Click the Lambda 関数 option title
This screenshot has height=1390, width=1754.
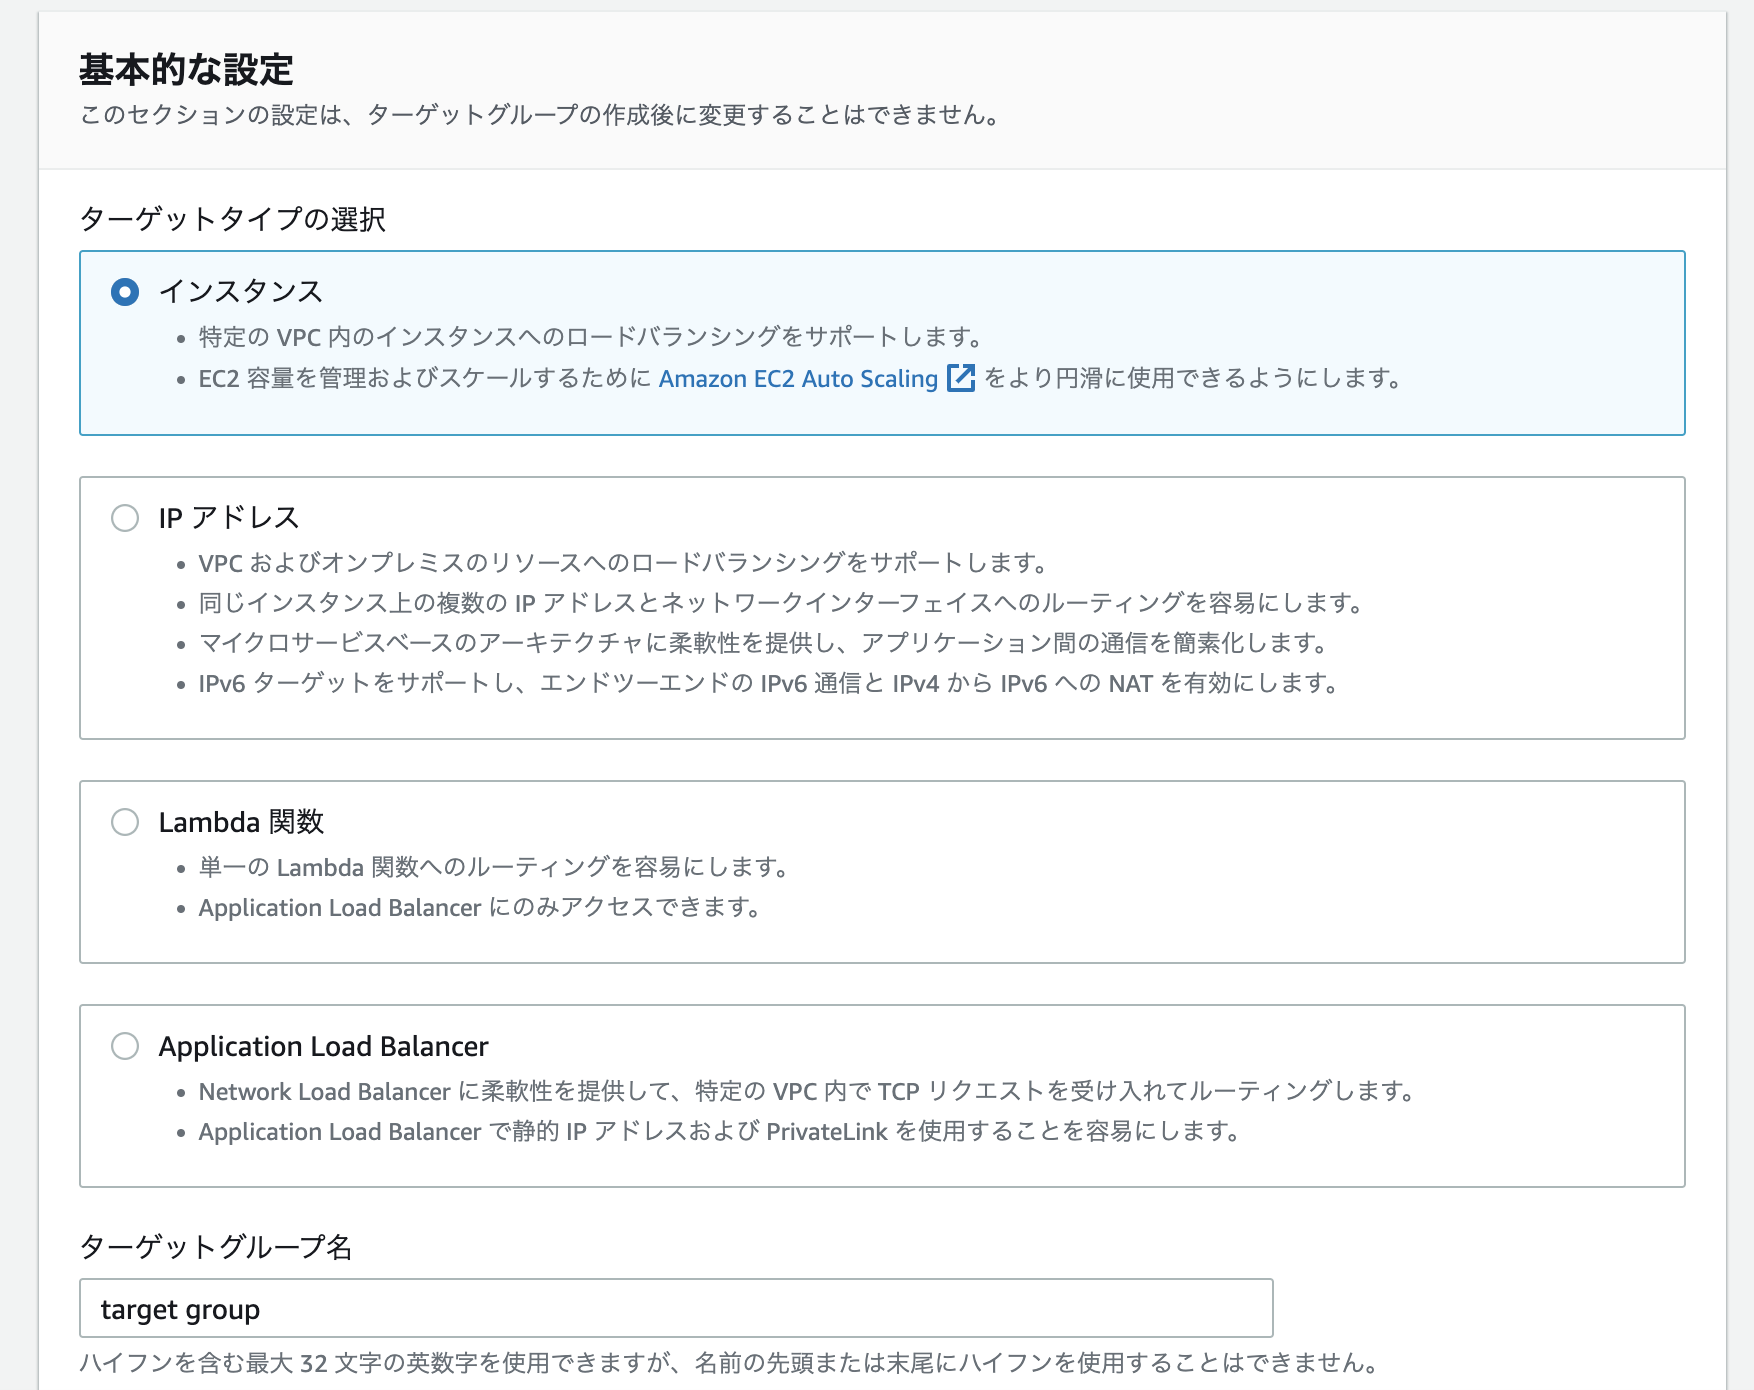point(241,822)
